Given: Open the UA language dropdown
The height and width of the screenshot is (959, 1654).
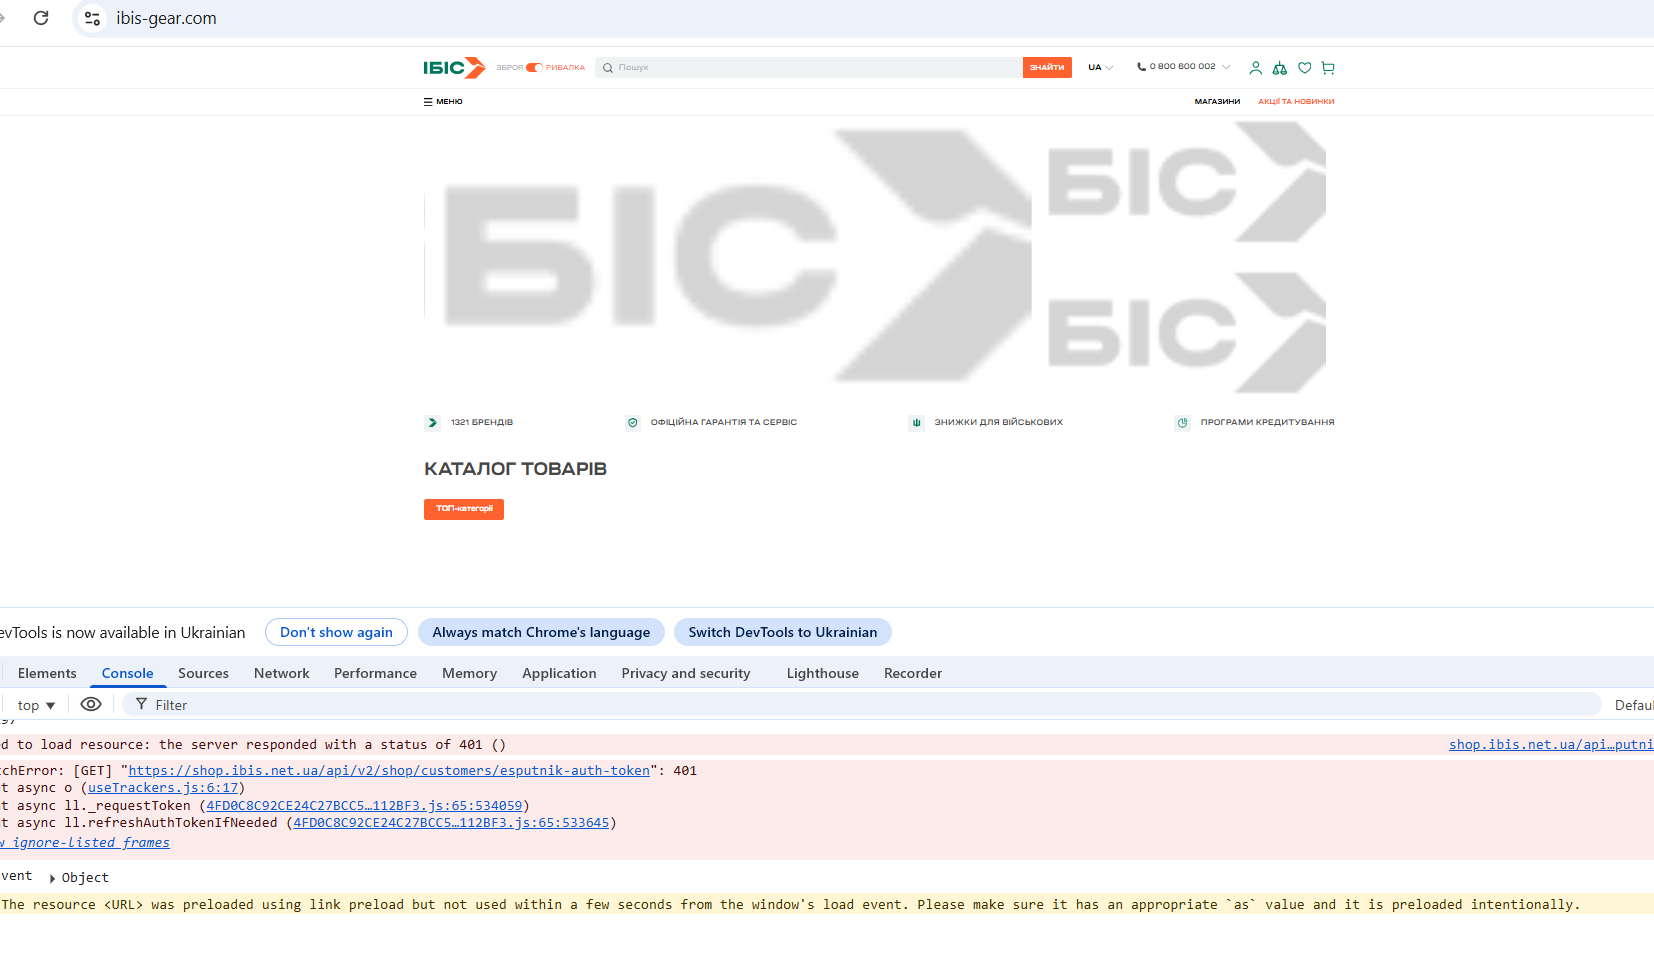Looking at the screenshot, I should [1100, 68].
